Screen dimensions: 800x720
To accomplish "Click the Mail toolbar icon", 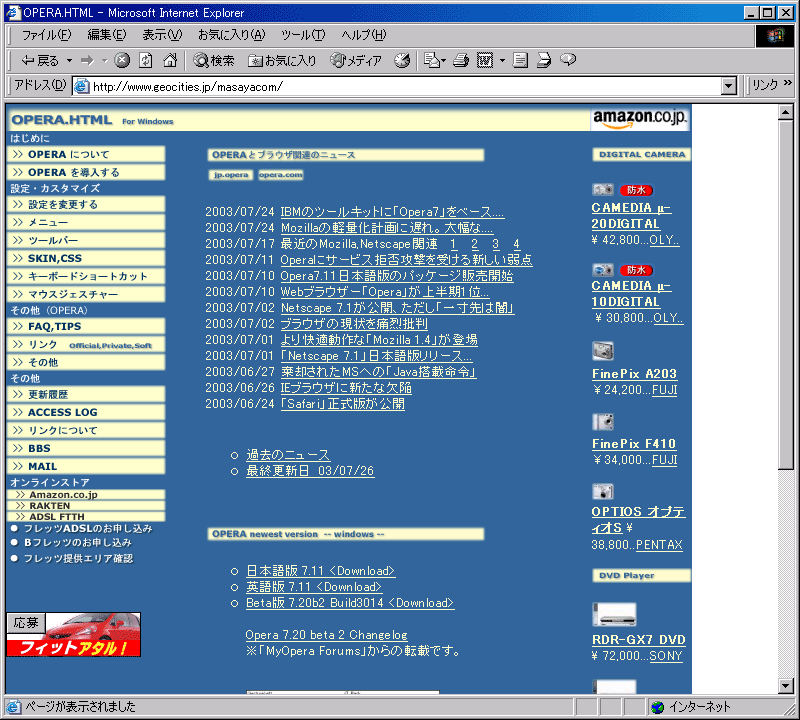I will coord(432,61).
